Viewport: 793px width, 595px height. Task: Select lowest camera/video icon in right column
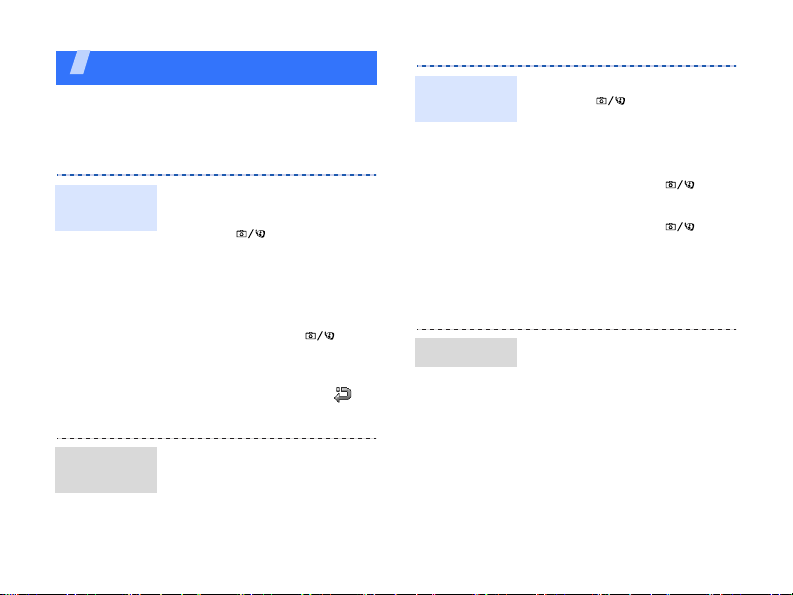pos(680,227)
